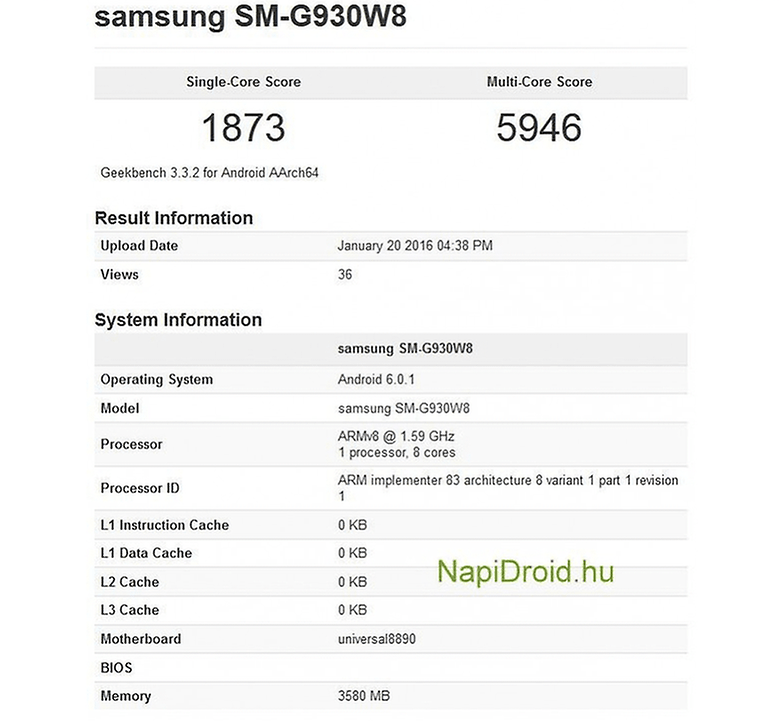
Task: Select the 5946 multi-core score value
Action: coord(539,128)
